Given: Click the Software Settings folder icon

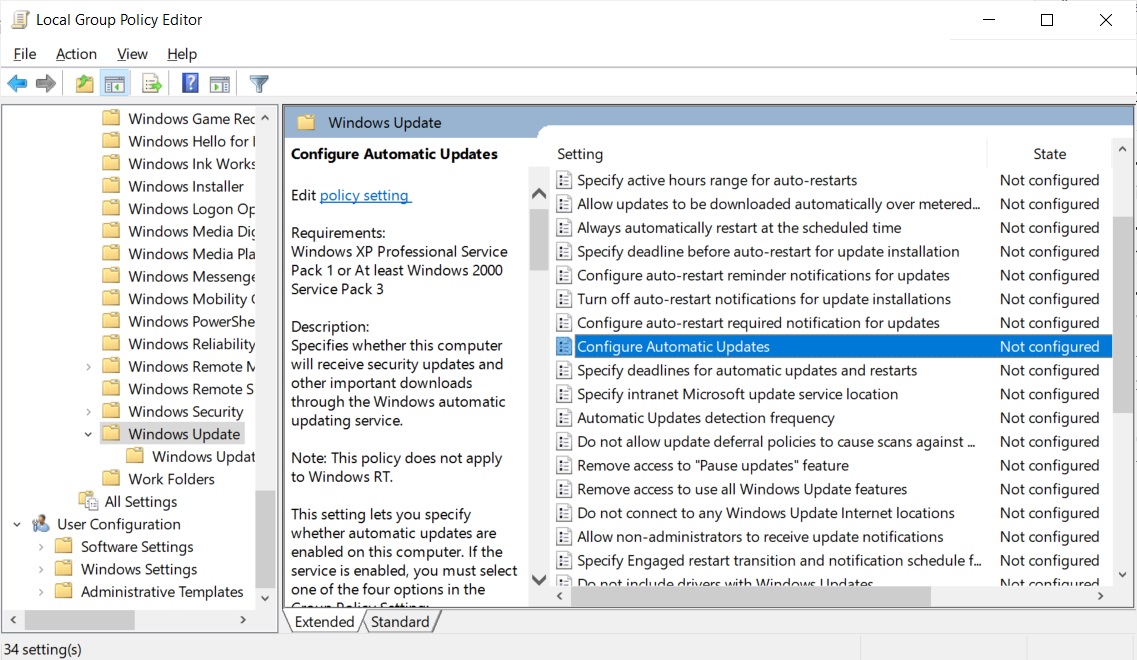Looking at the screenshot, I should click(x=64, y=546).
